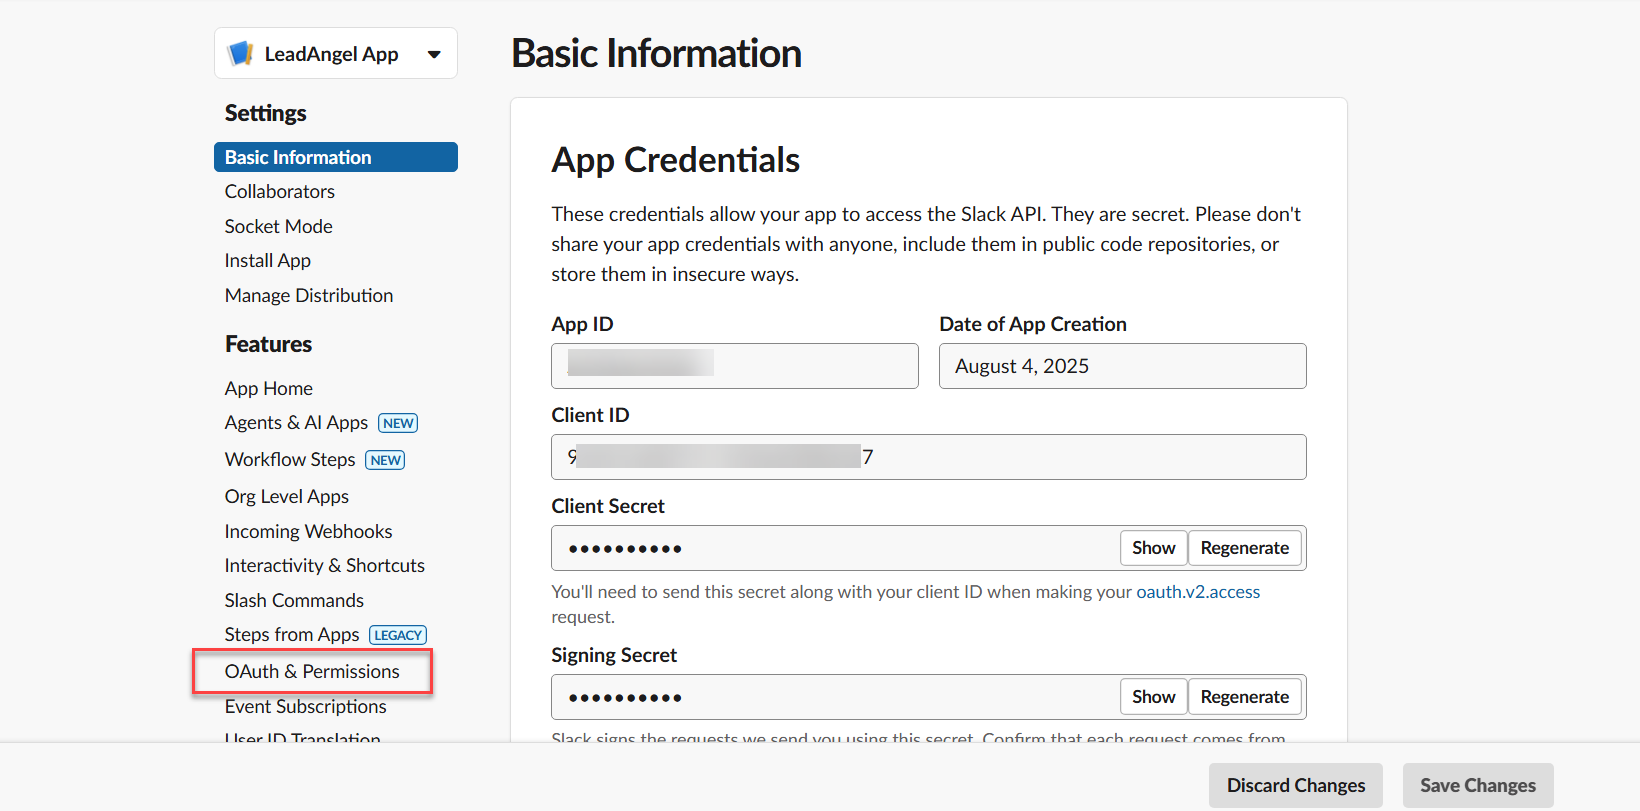Click the NEW badge beside Agents & AI Apps

(398, 423)
